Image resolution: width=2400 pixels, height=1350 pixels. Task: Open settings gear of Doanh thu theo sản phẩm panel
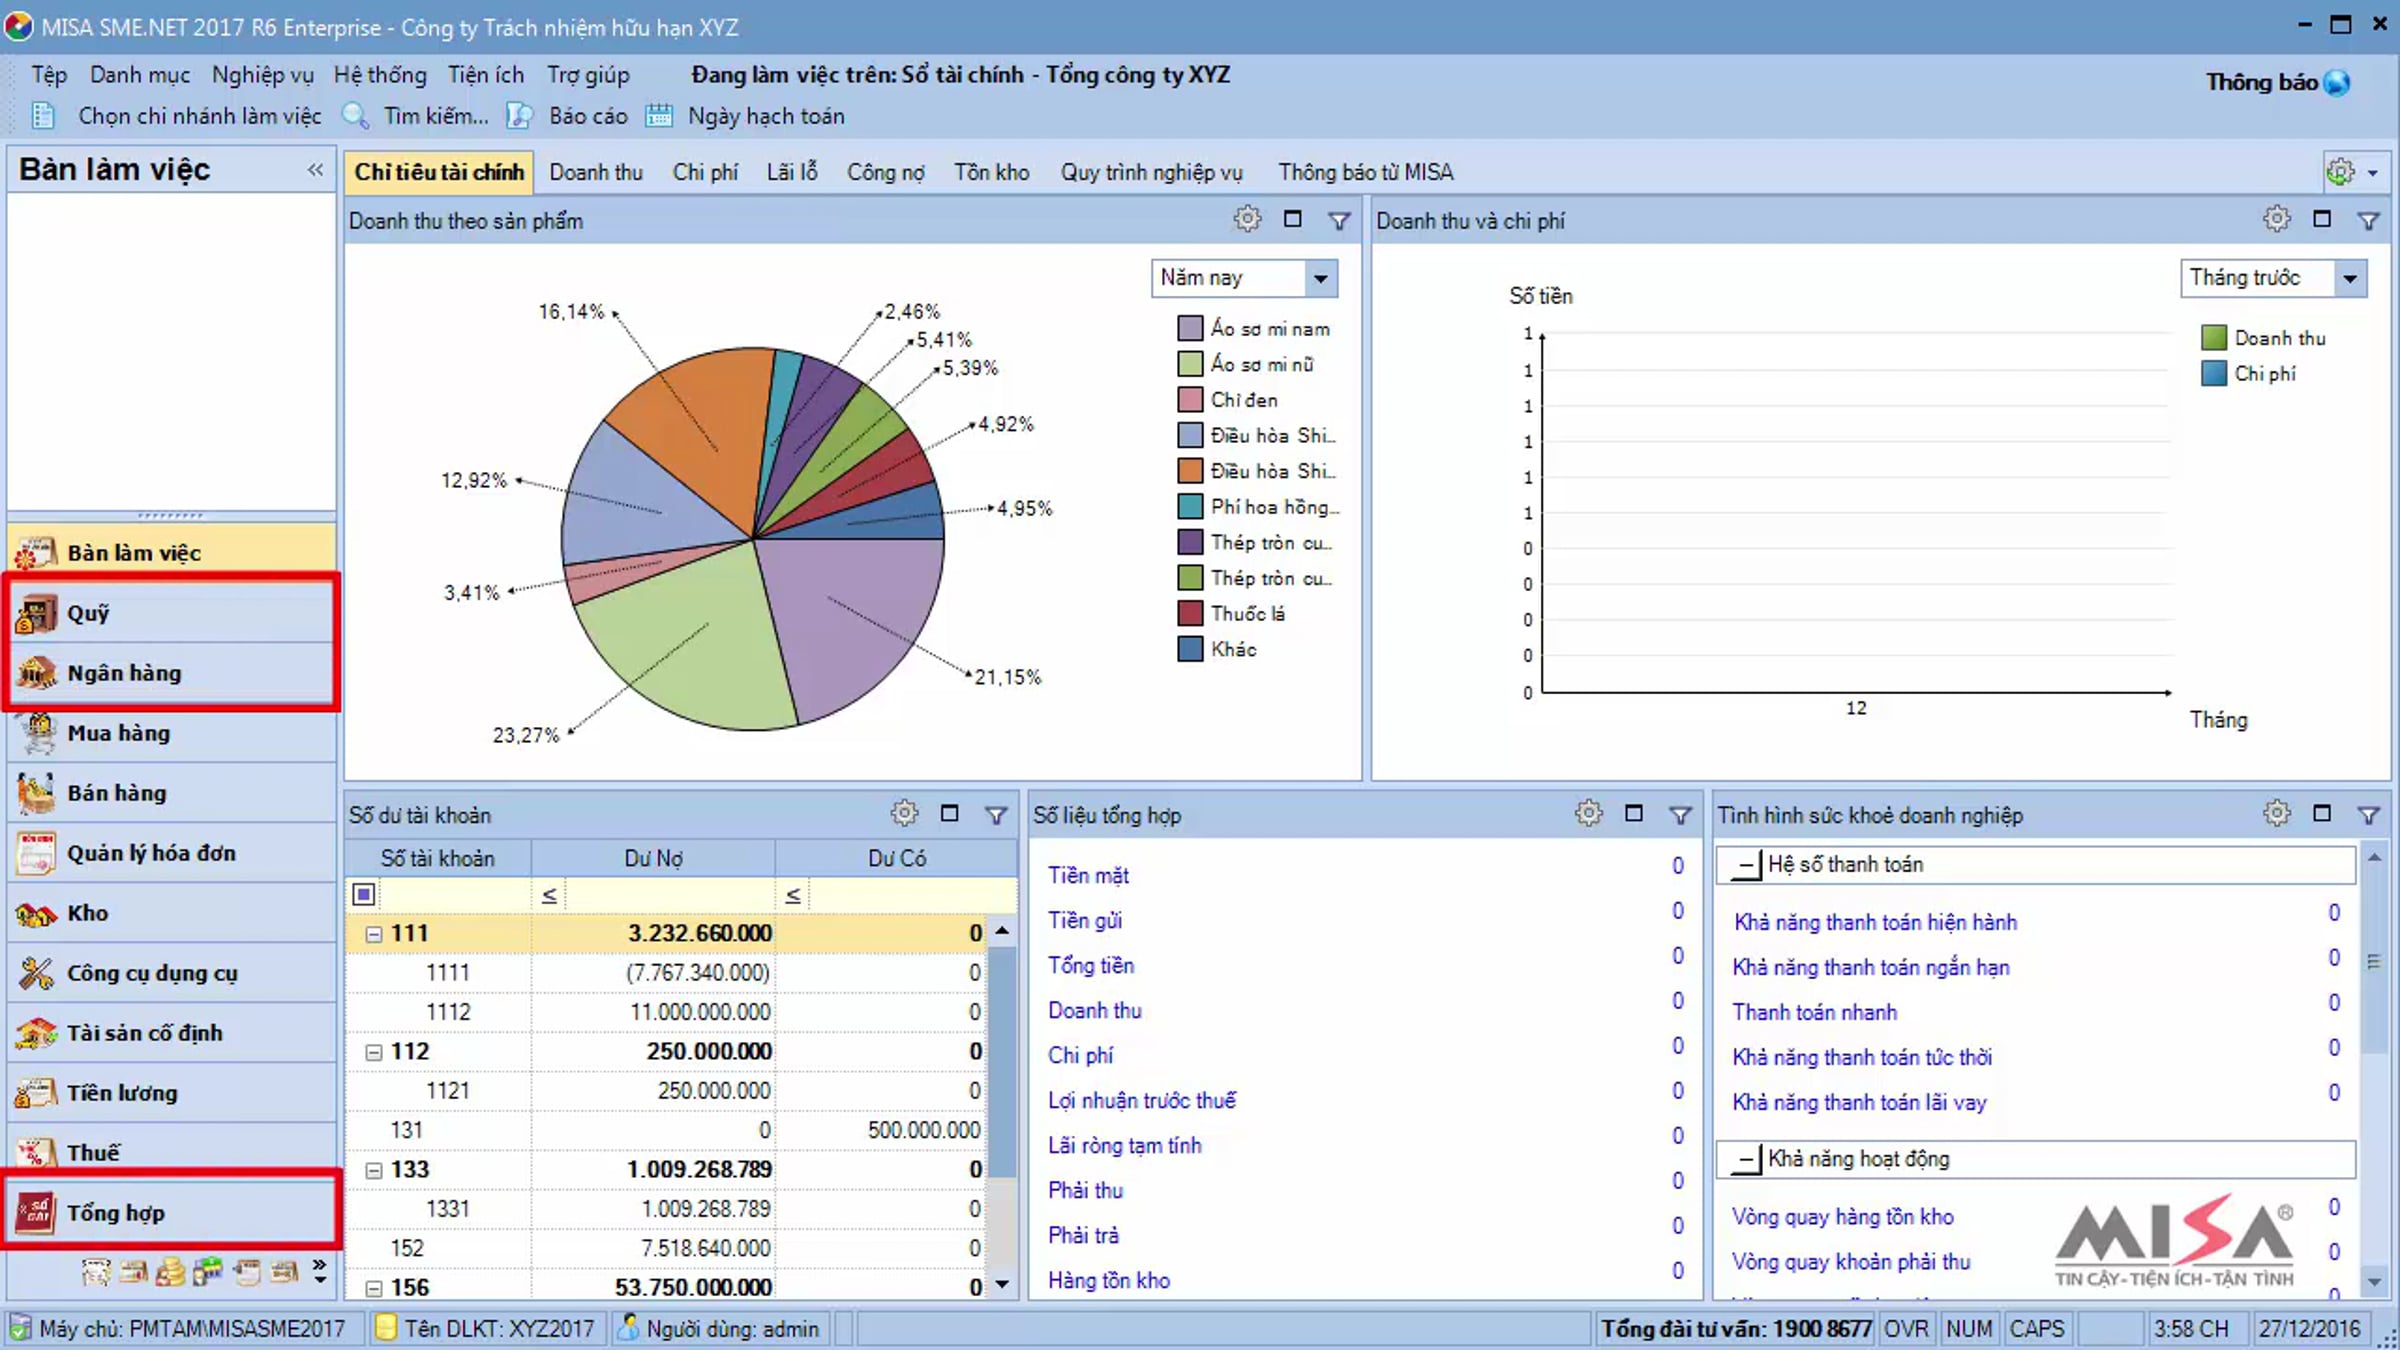coord(1247,219)
